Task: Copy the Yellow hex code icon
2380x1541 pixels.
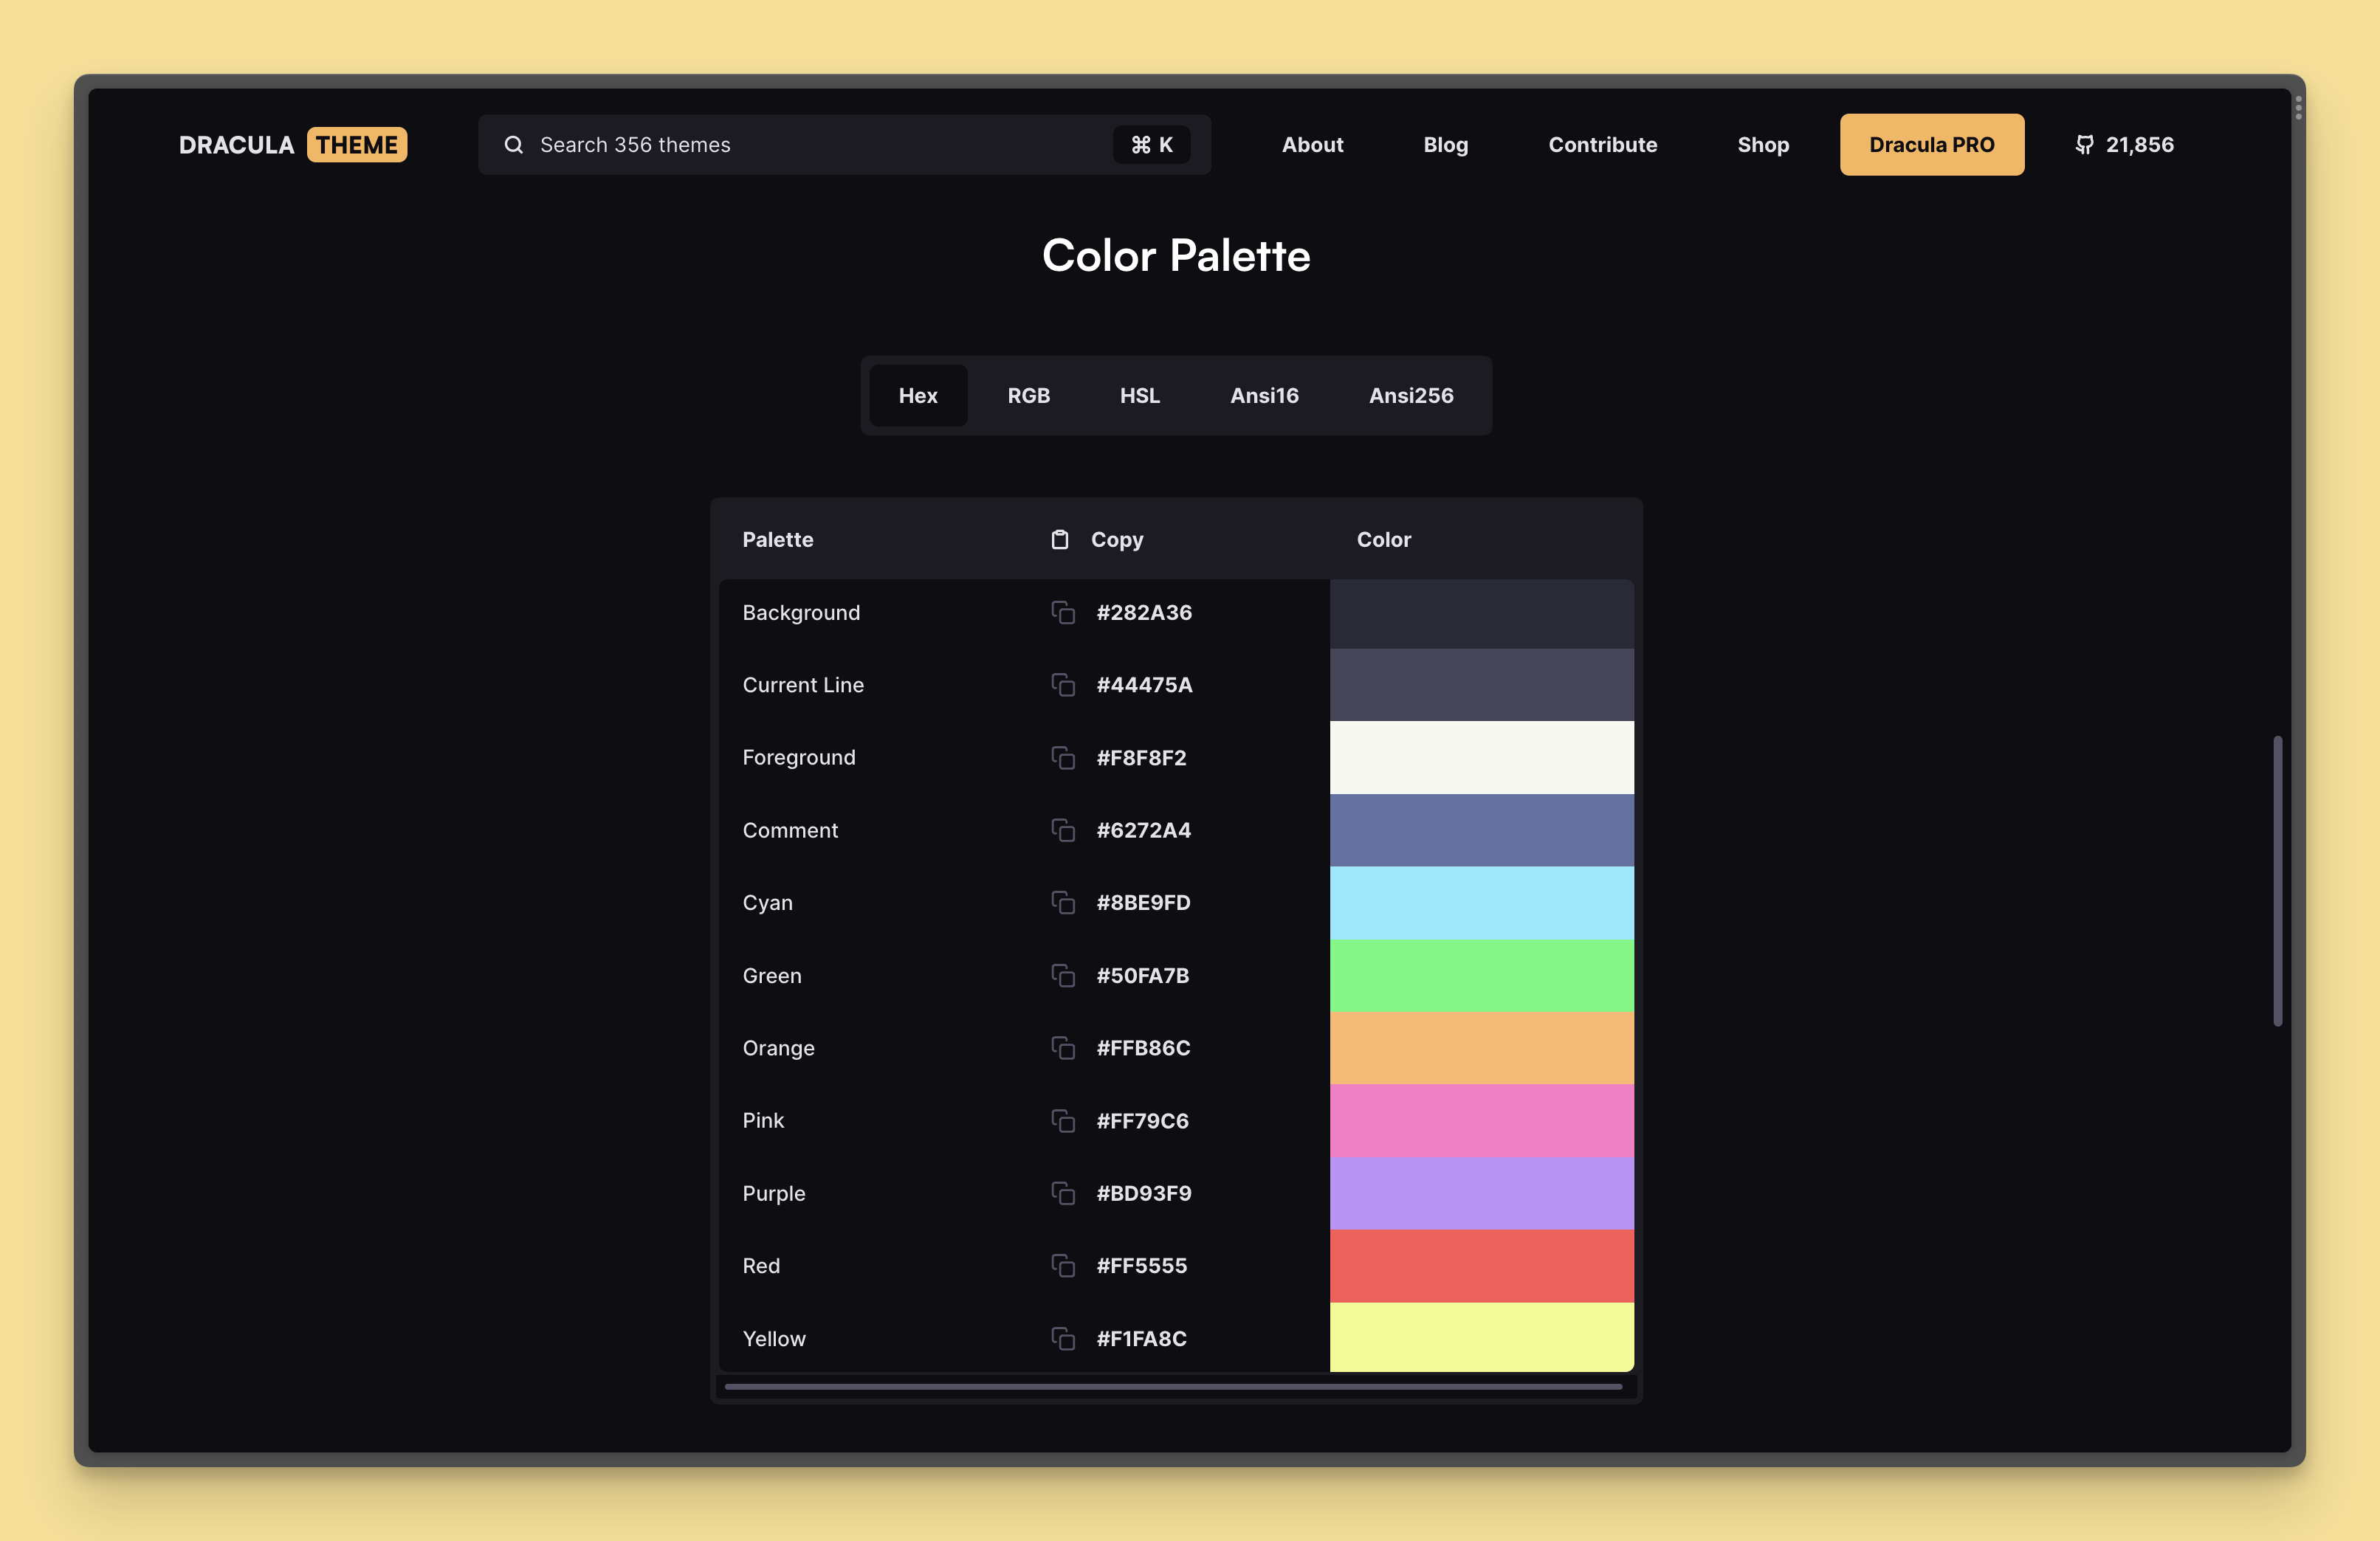Action: 1062,1338
